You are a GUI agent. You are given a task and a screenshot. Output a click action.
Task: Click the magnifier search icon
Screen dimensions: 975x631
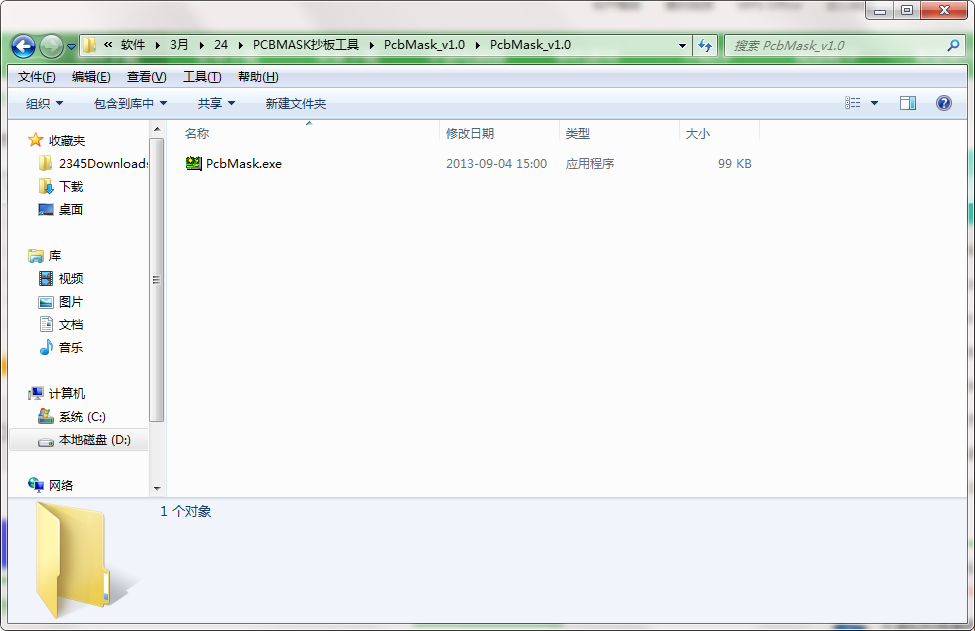[953, 45]
